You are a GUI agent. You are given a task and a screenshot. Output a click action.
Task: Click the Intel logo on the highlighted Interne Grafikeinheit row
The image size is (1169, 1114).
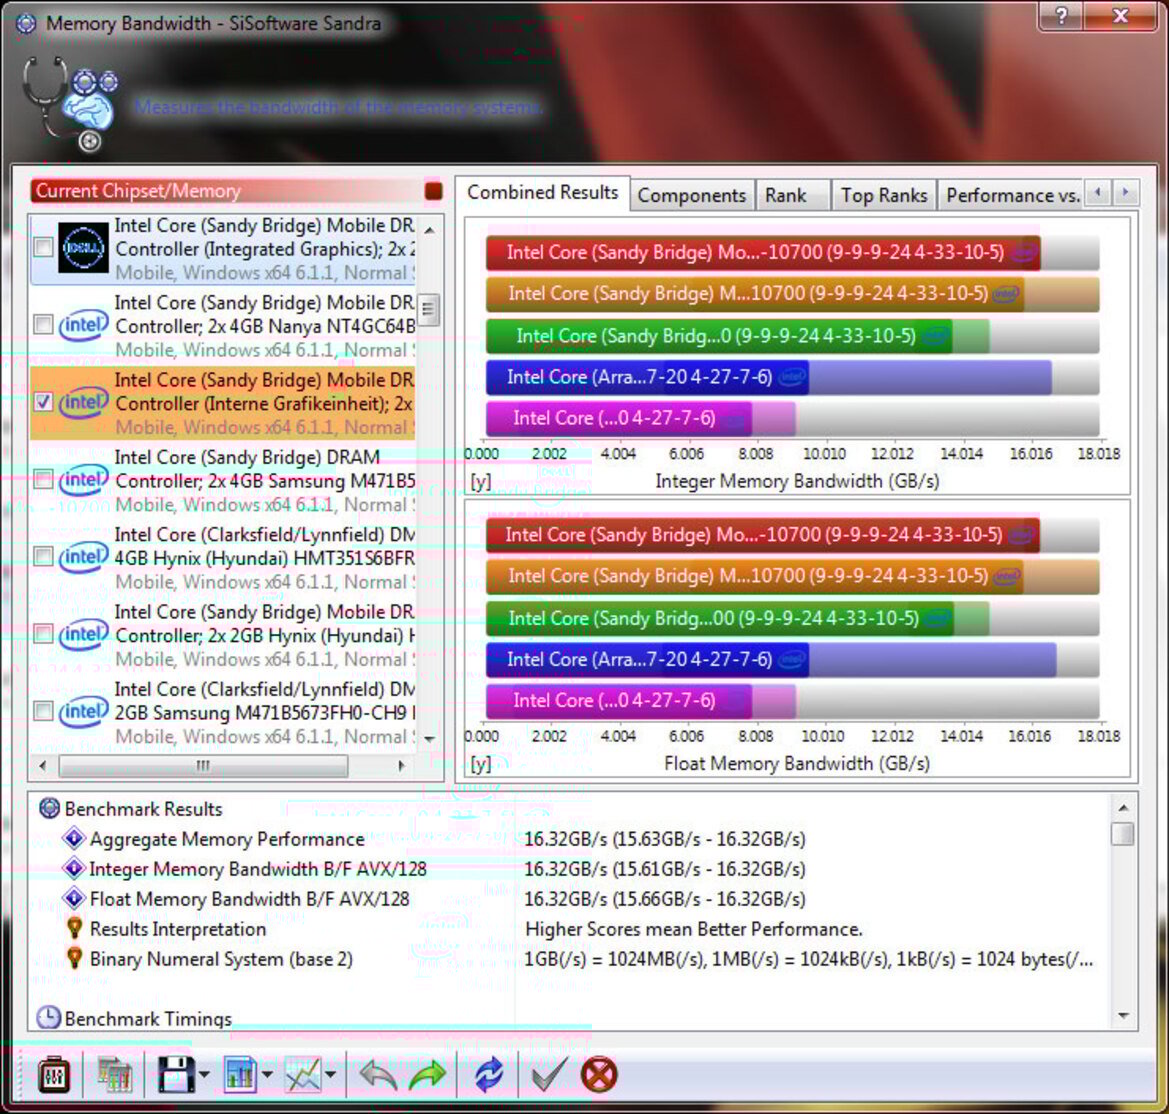84,403
